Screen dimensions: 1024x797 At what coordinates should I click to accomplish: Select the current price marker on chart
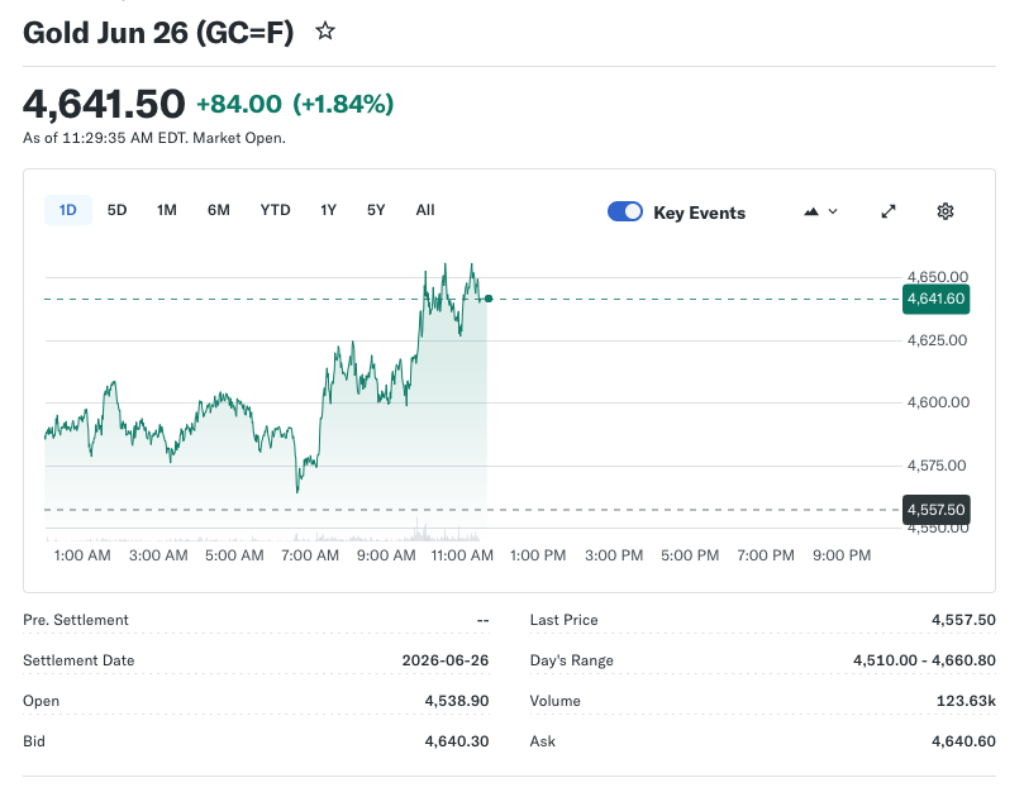(487, 298)
